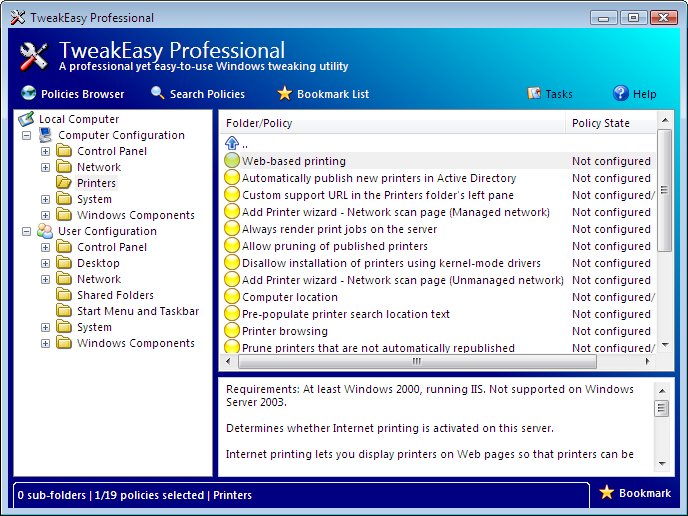Screen dimensions: 688x516
Task: Click yellow icon beside Always render print jobs
Action: [x=232, y=229]
